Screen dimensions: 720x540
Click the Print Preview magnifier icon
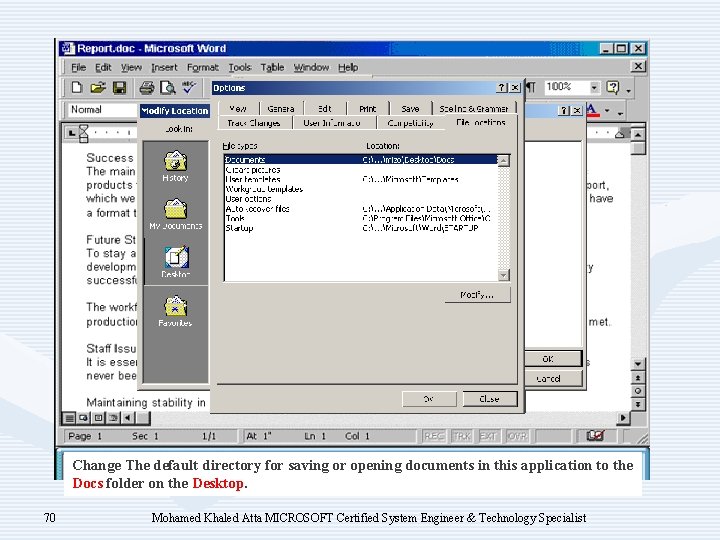click(x=168, y=87)
